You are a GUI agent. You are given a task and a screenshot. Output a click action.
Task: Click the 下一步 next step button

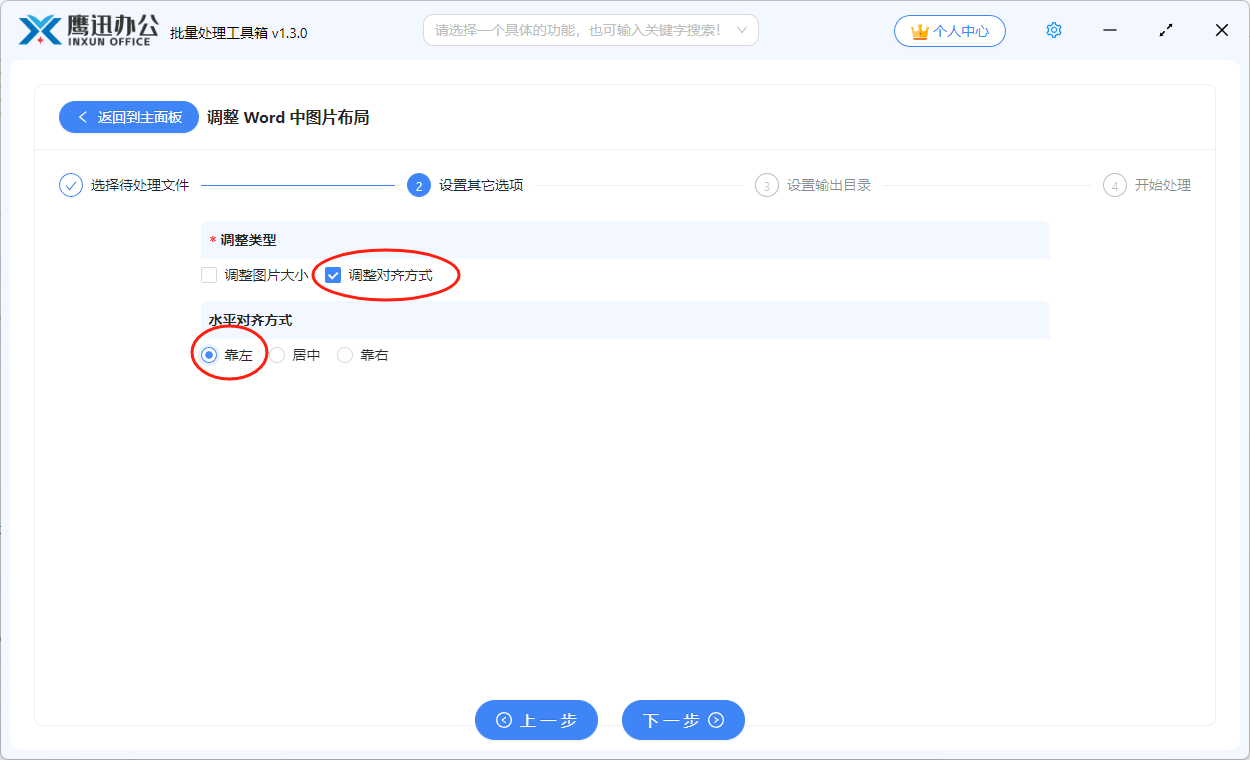[683, 720]
